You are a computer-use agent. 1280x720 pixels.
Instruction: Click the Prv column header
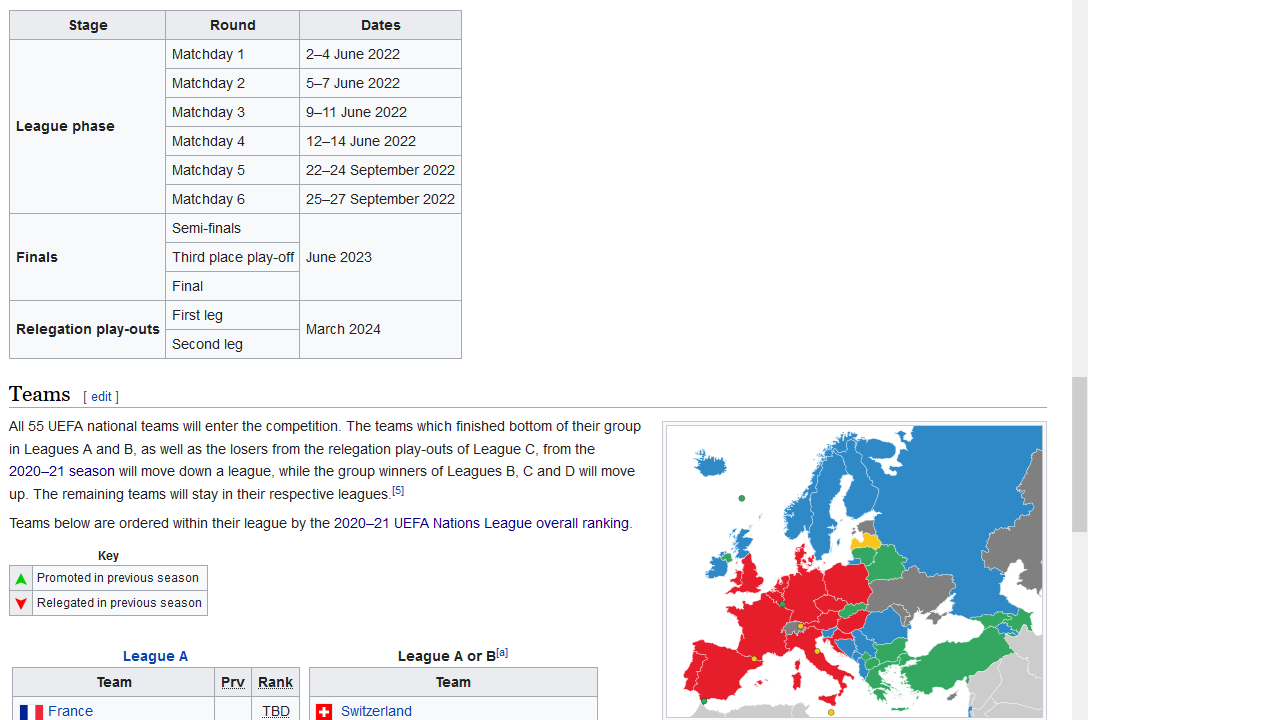(x=233, y=682)
